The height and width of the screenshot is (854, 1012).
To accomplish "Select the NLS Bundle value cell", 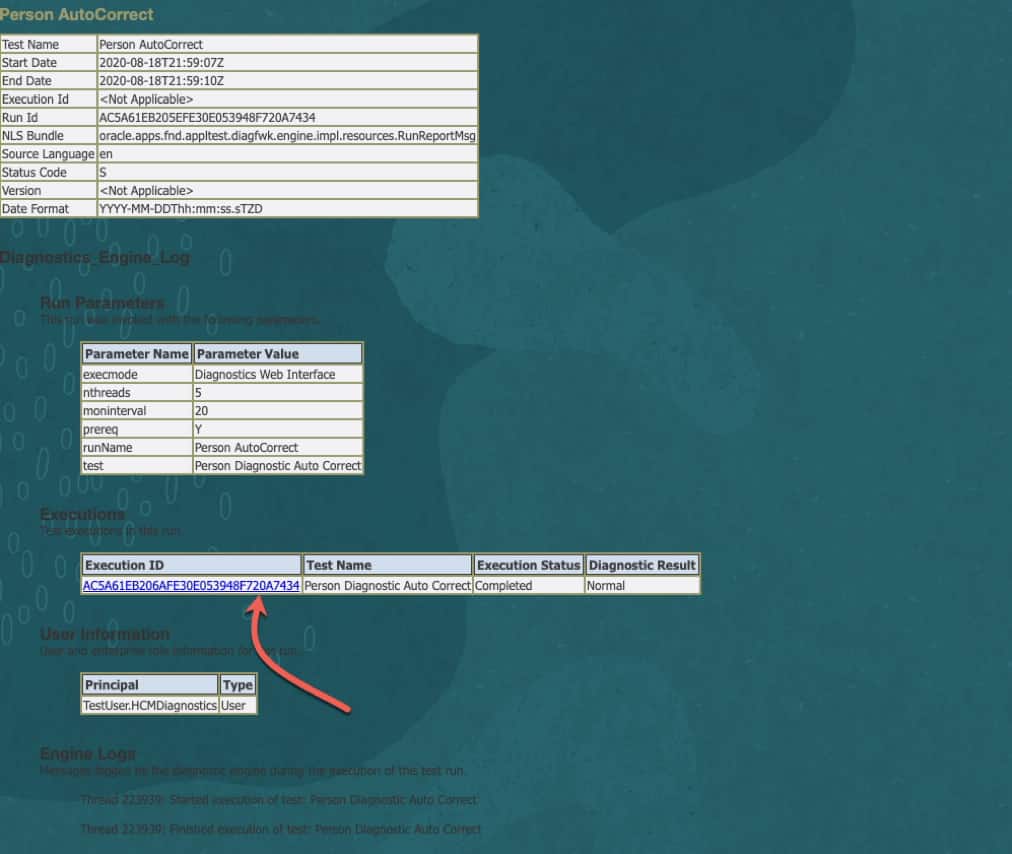I will (x=287, y=136).
